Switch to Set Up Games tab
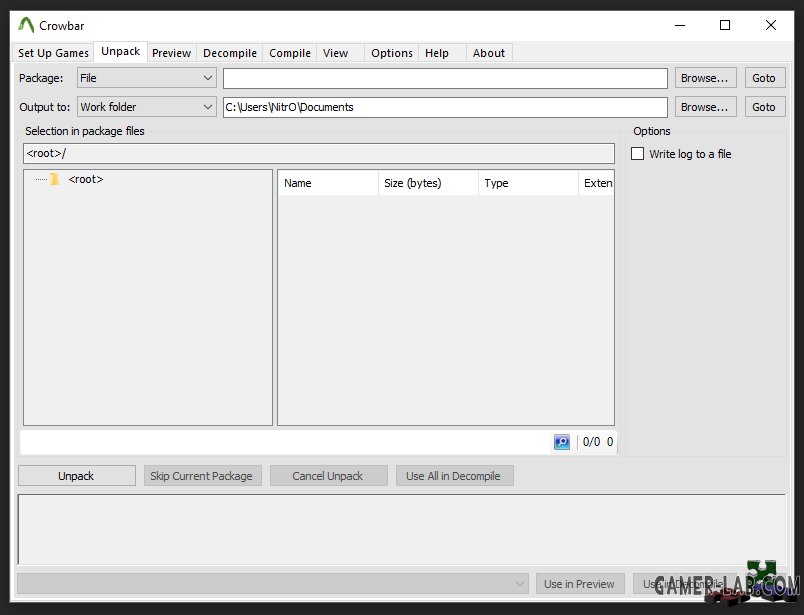This screenshot has height=615, width=804. tap(53, 53)
